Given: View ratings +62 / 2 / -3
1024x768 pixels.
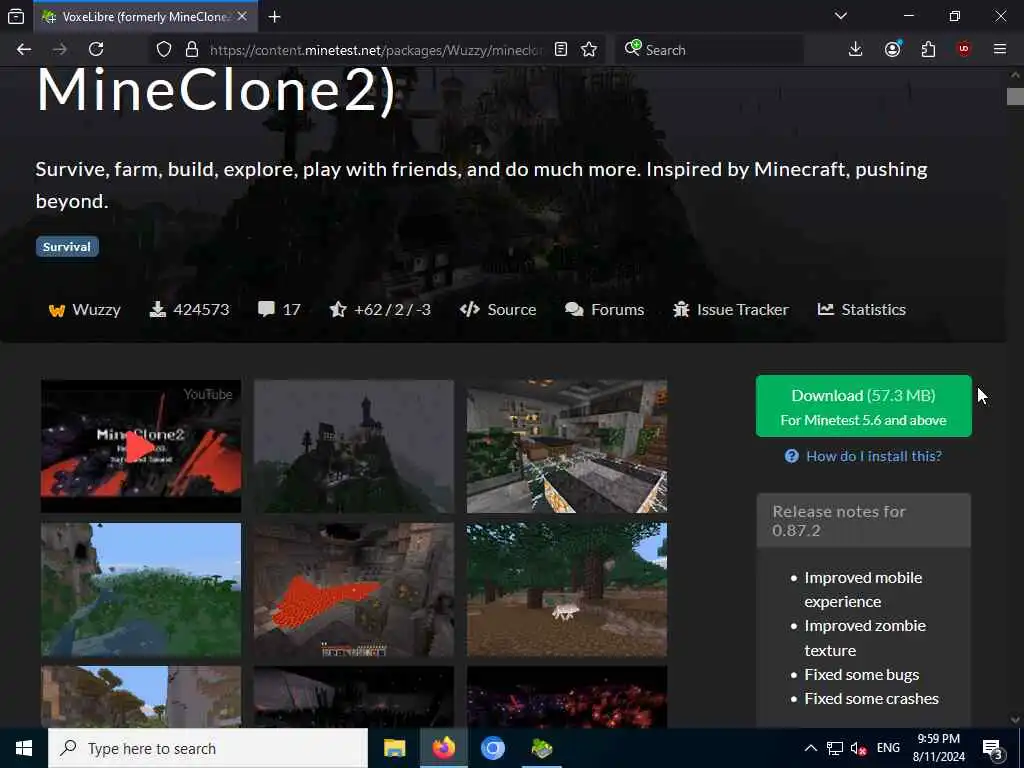Looking at the screenshot, I should click(x=380, y=310).
